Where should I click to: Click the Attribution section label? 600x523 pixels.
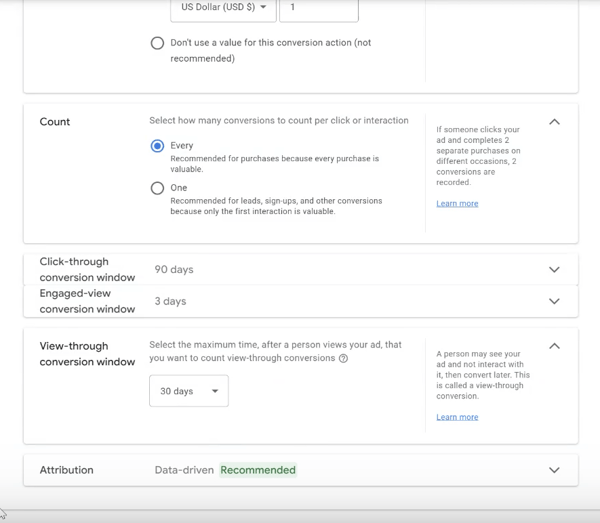66,470
